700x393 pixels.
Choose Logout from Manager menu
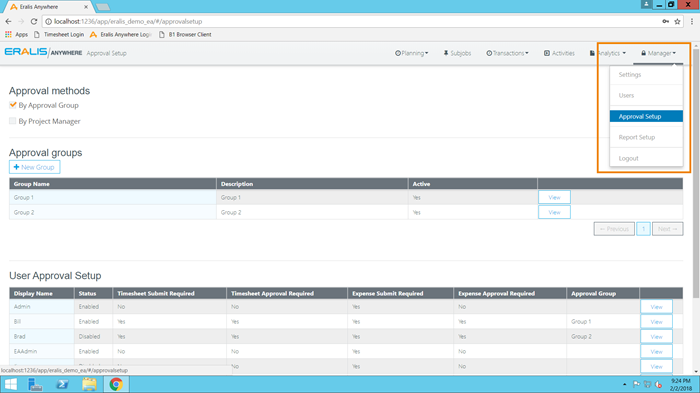tap(646, 158)
